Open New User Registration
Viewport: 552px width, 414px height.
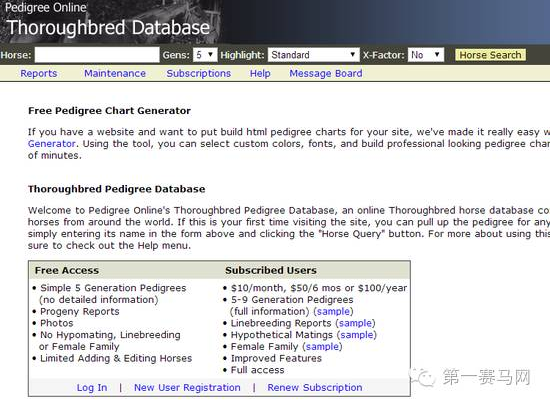(x=187, y=387)
